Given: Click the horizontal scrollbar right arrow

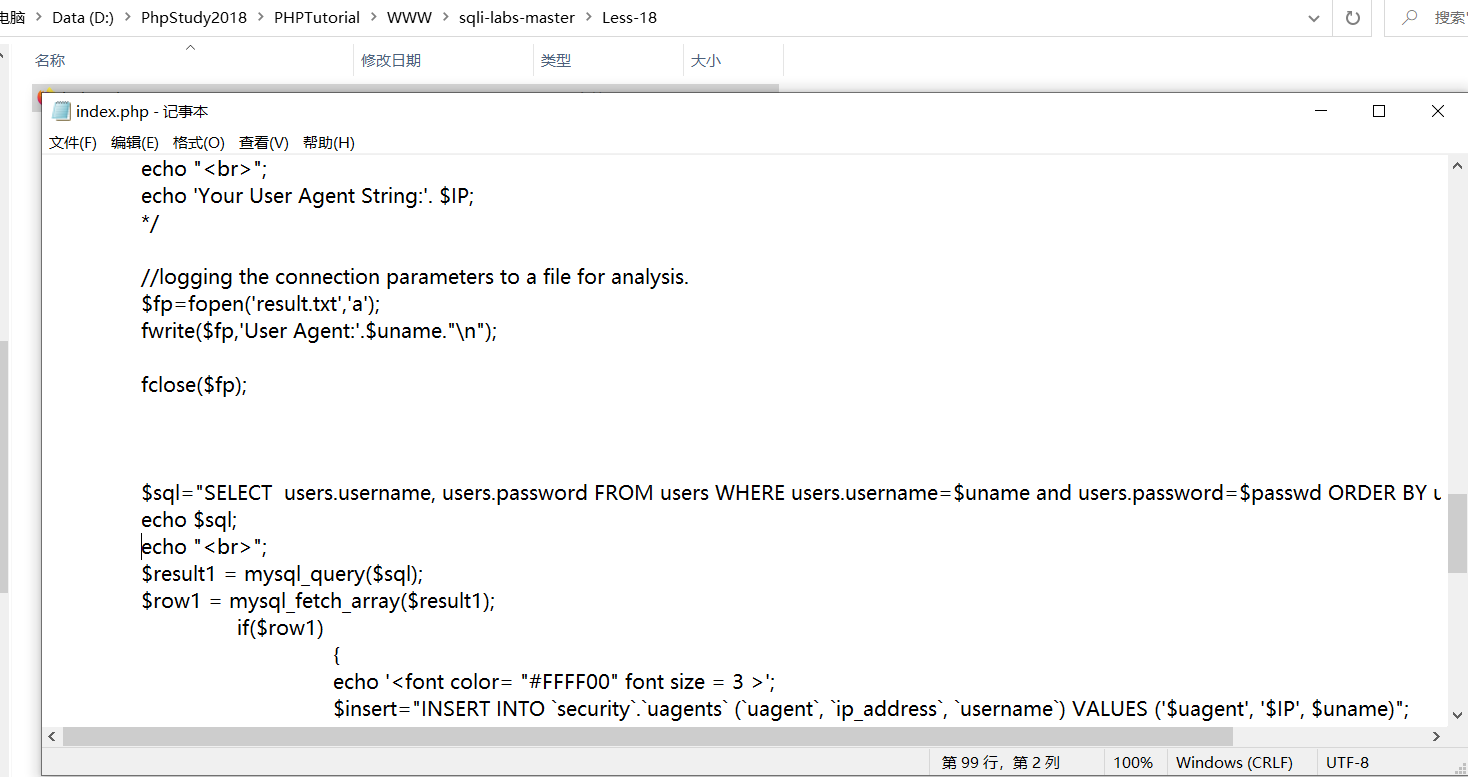Looking at the screenshot, I should click(x=1437, y=736).
